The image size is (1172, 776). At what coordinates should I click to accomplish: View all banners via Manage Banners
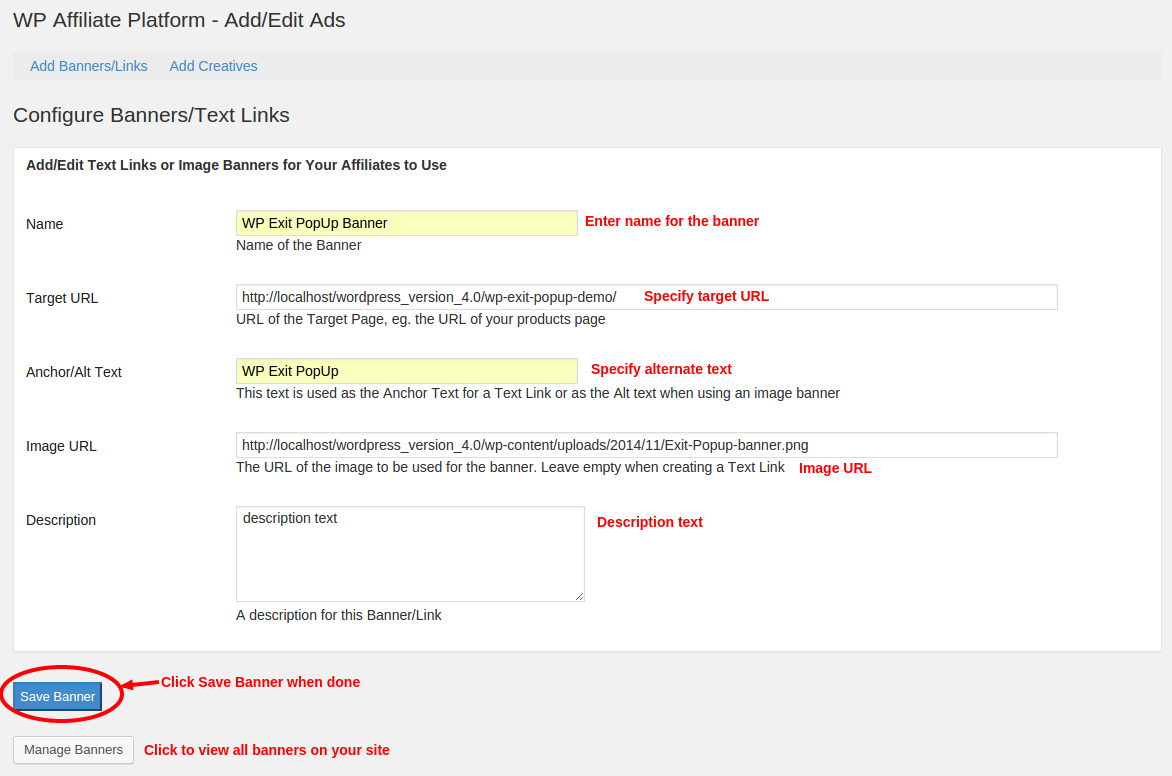click(72, 749)
